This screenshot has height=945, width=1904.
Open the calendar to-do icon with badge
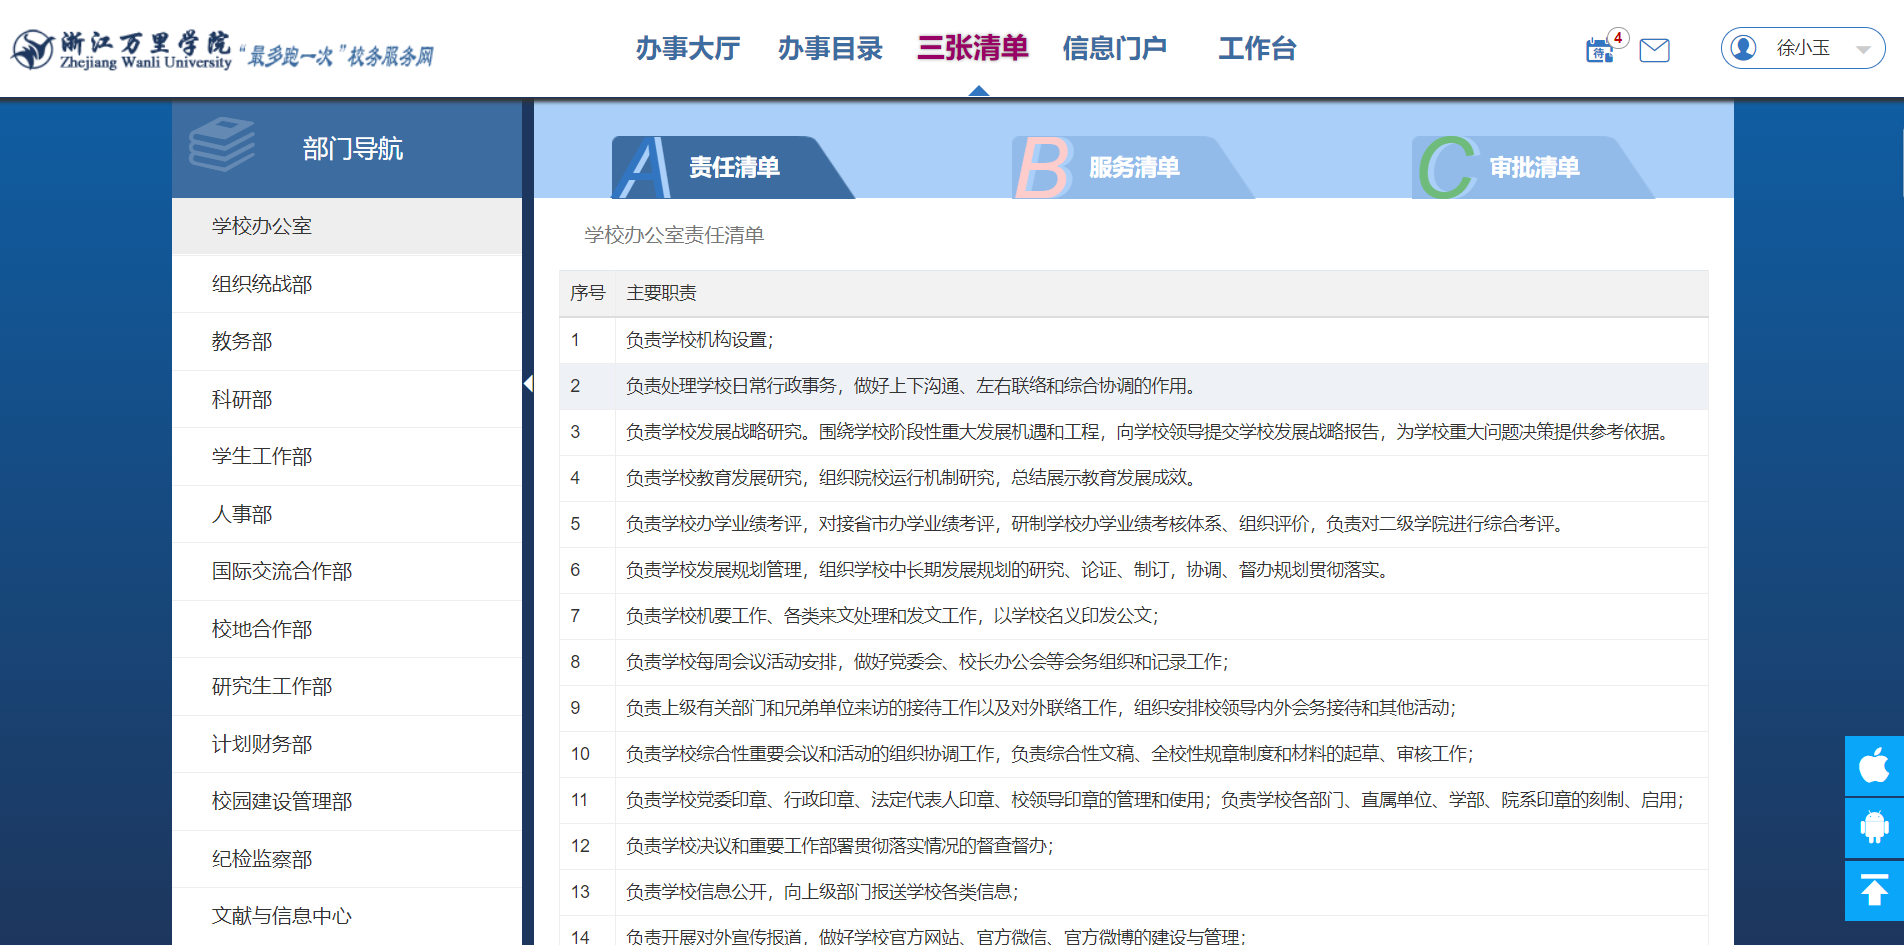pos(1600,50)
